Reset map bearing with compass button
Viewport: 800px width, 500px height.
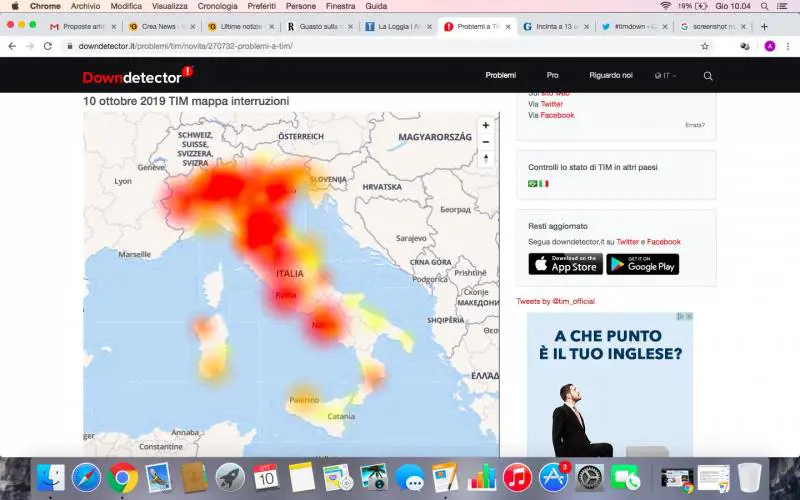(486, 159)
